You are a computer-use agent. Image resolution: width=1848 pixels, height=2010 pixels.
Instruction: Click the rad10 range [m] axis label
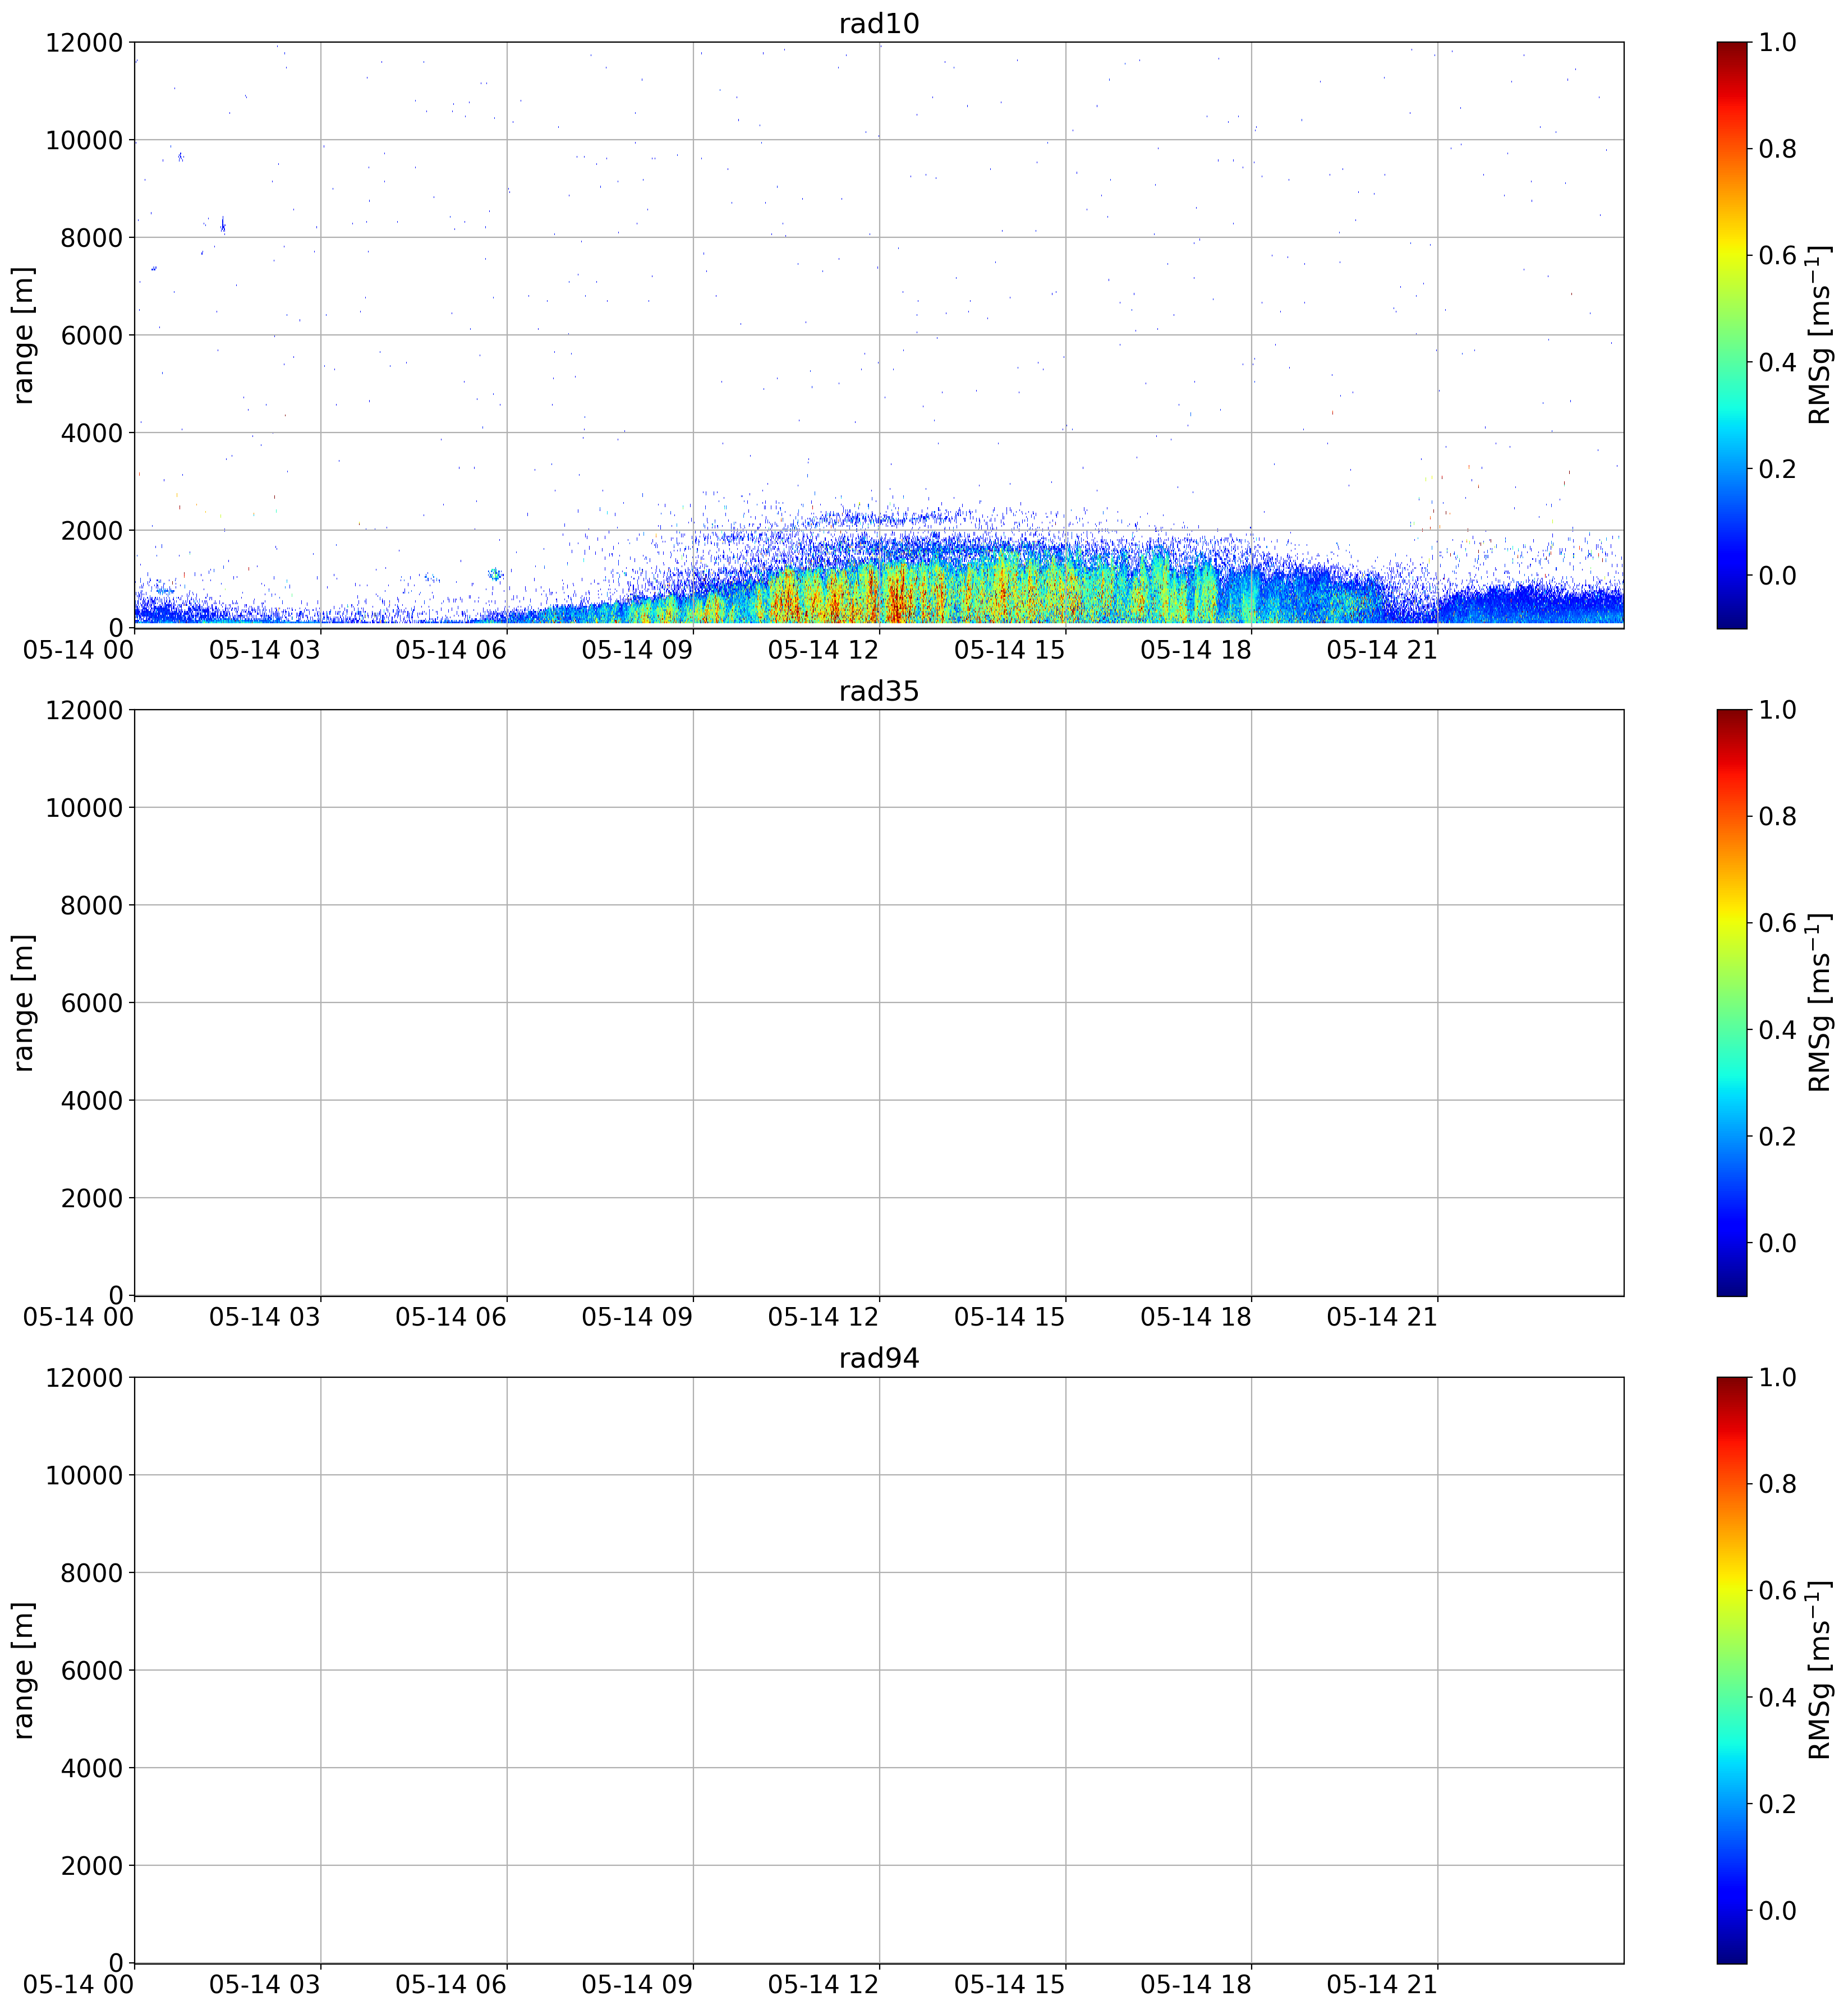pos(24,335)
